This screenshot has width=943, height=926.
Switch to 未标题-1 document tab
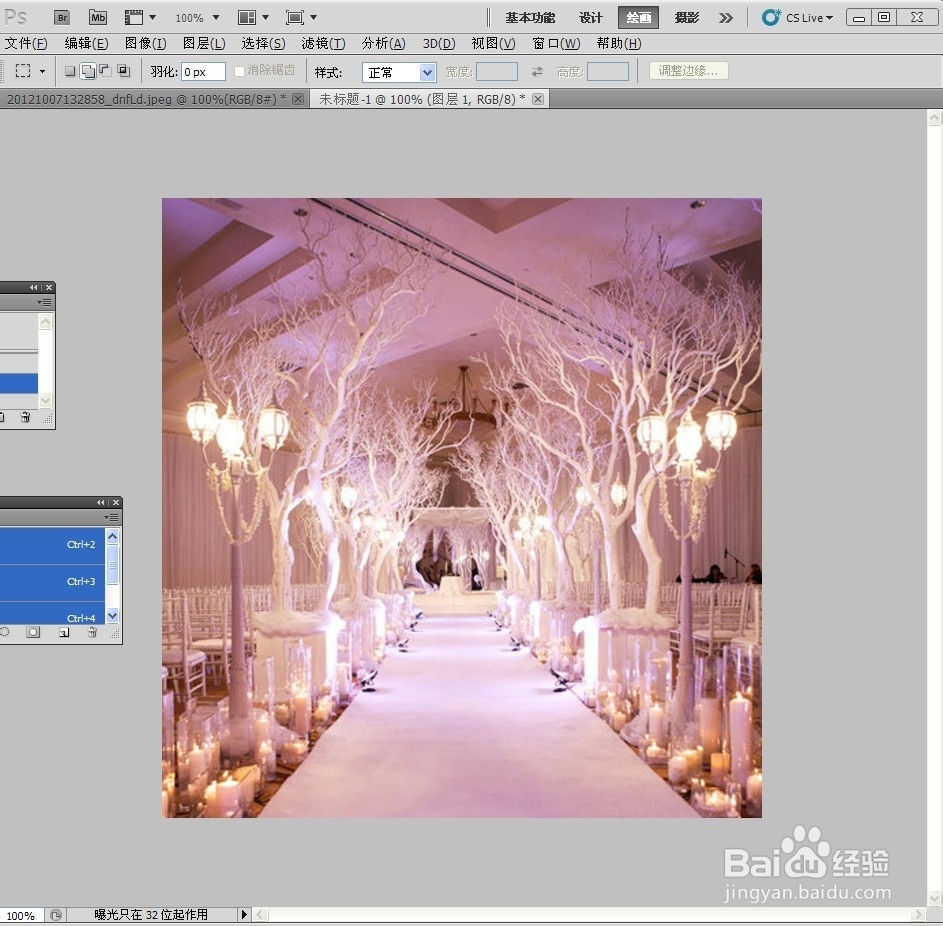(422, 99)
